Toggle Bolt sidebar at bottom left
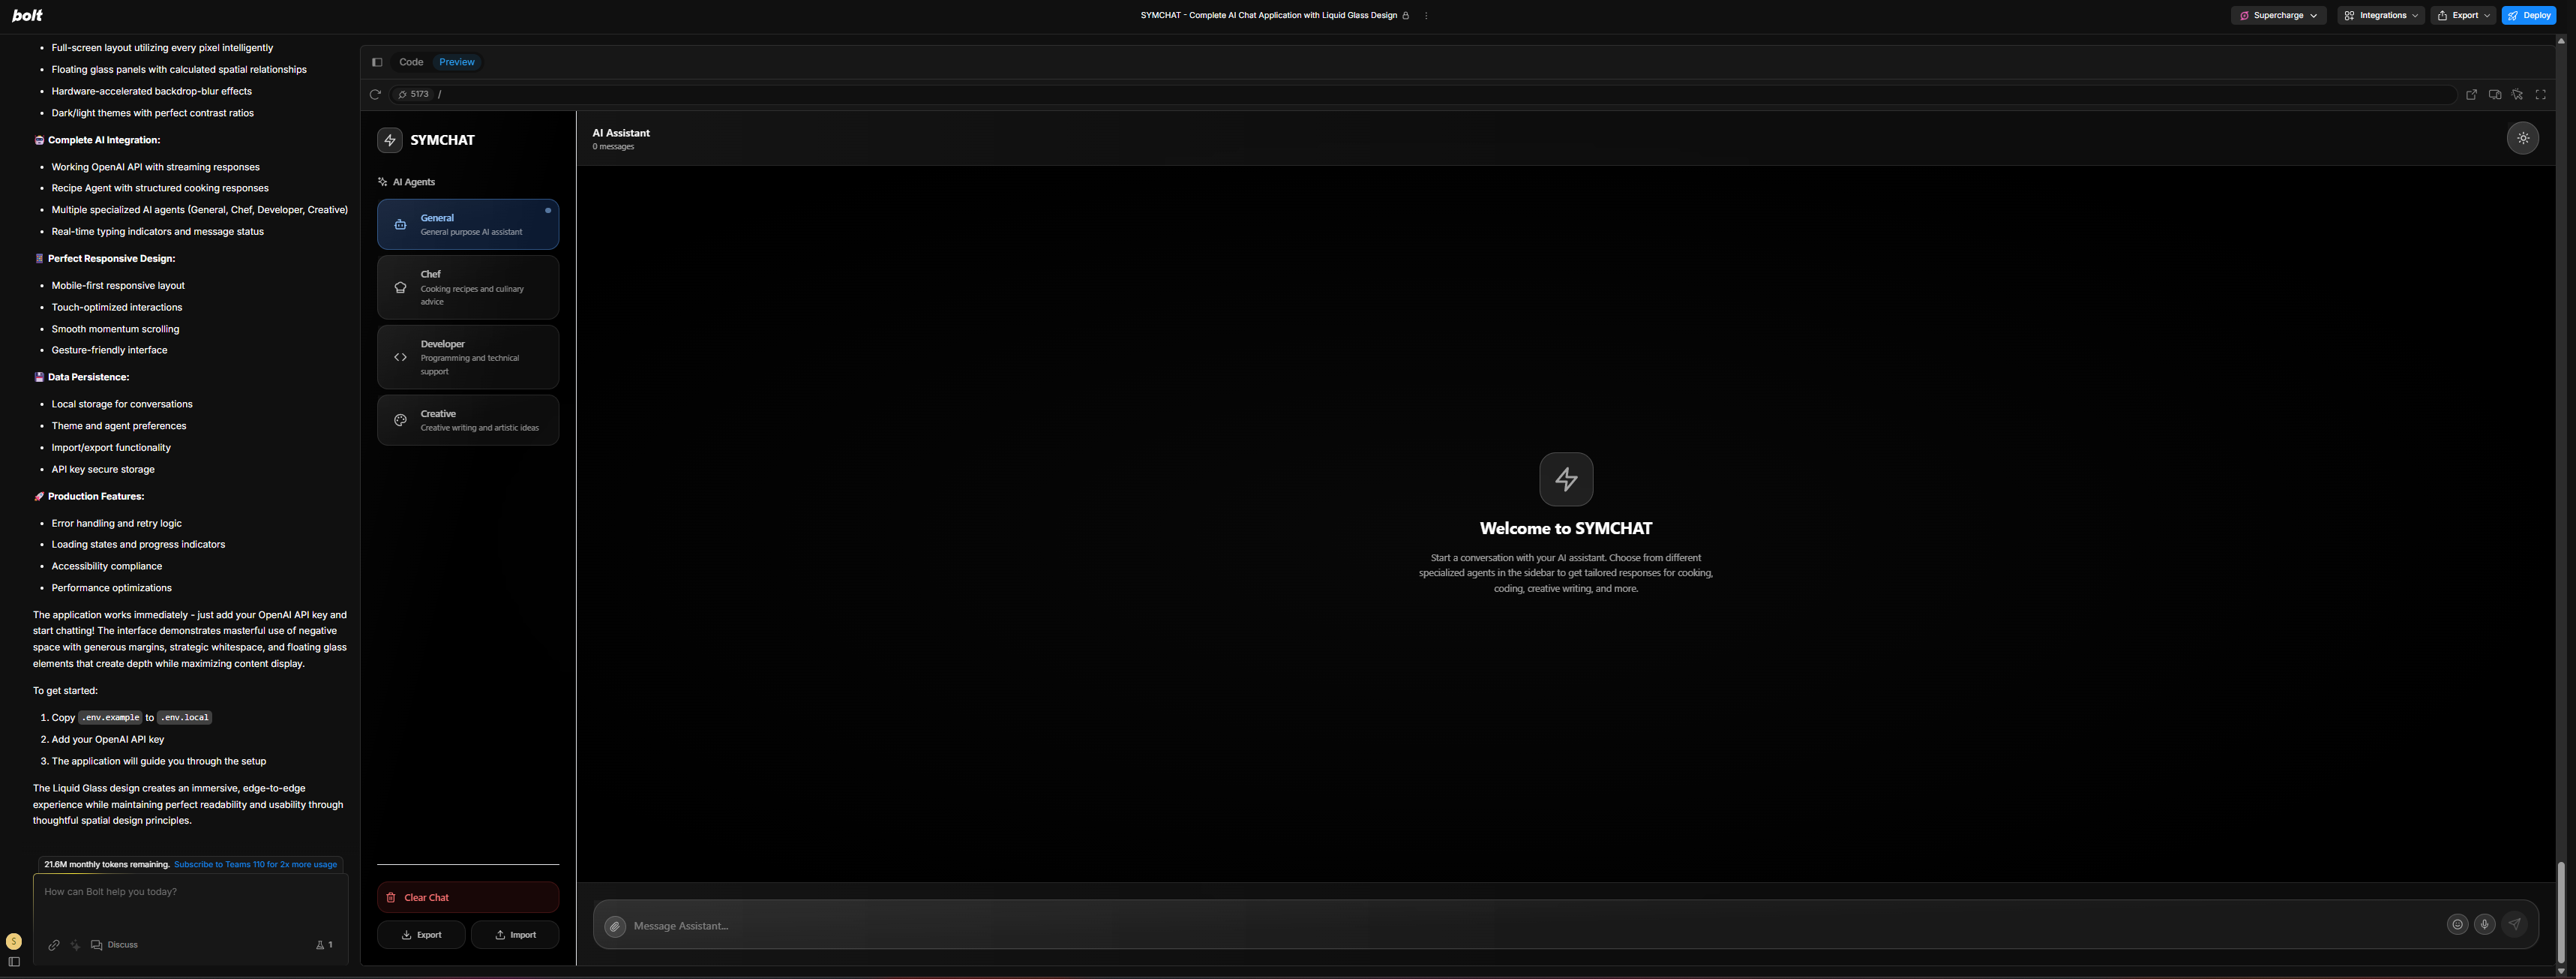Viewport: 2576px width, 979px height. click(x=14, y=962)
